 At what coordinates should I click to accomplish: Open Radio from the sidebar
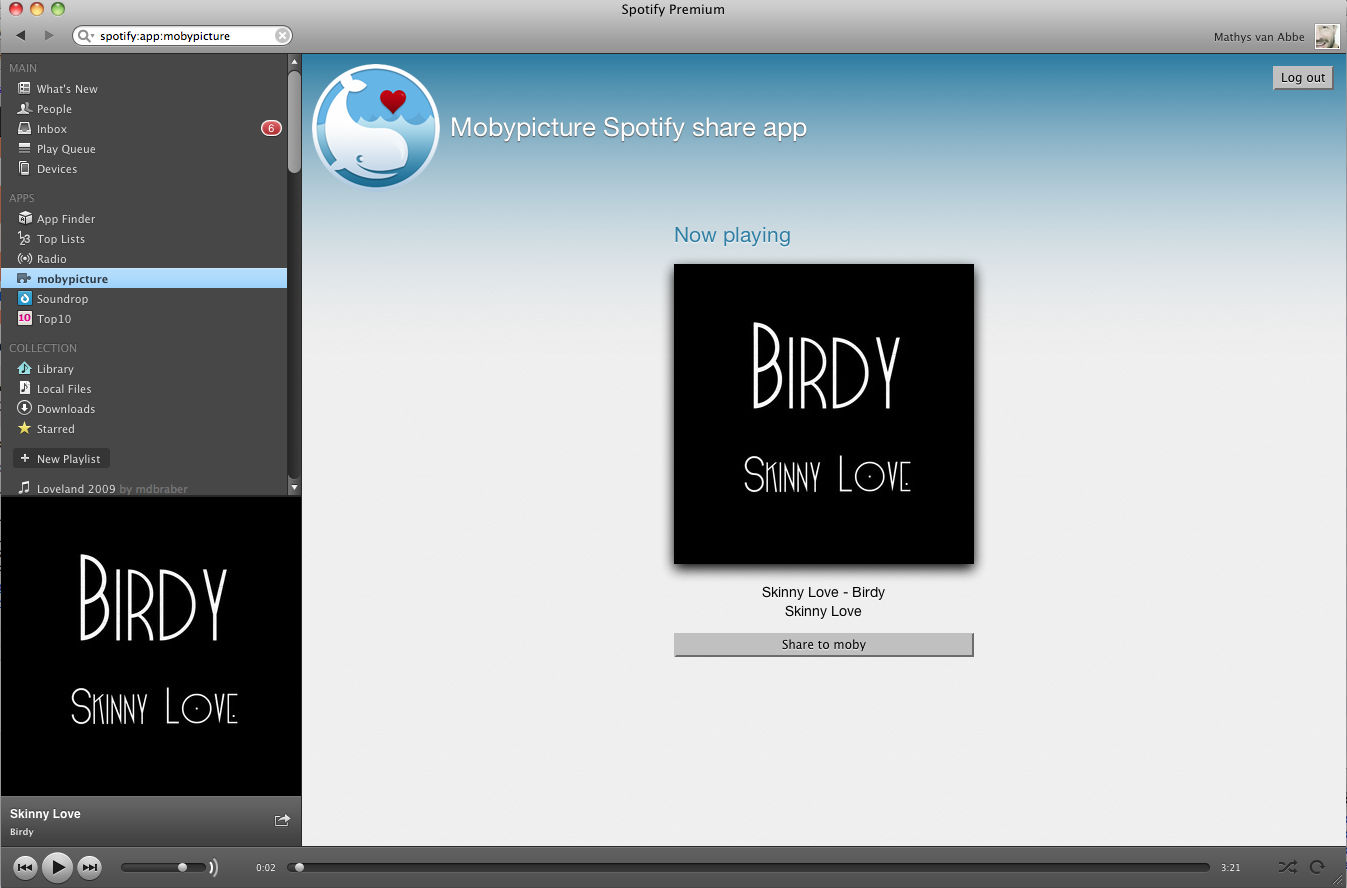tap(51, 259)
